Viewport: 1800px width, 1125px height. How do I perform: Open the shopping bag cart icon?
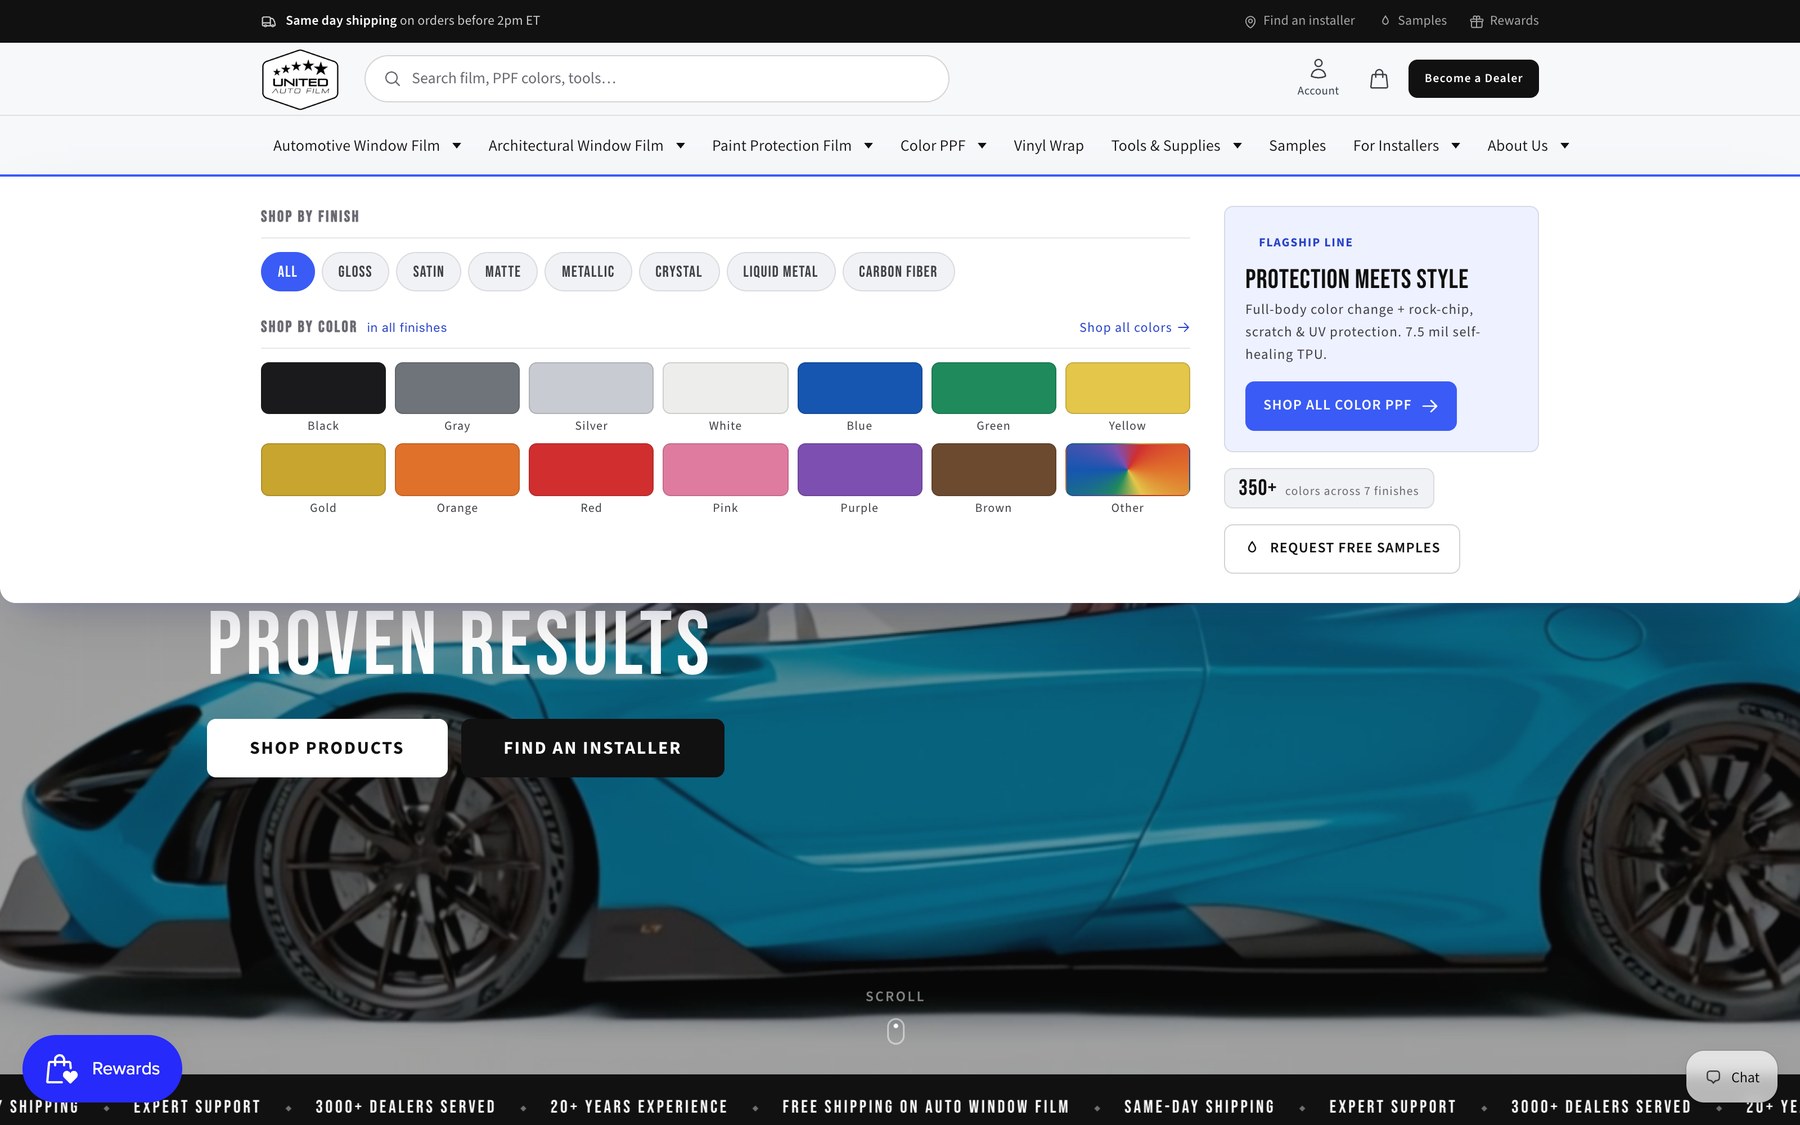[x=1379, y=79]
